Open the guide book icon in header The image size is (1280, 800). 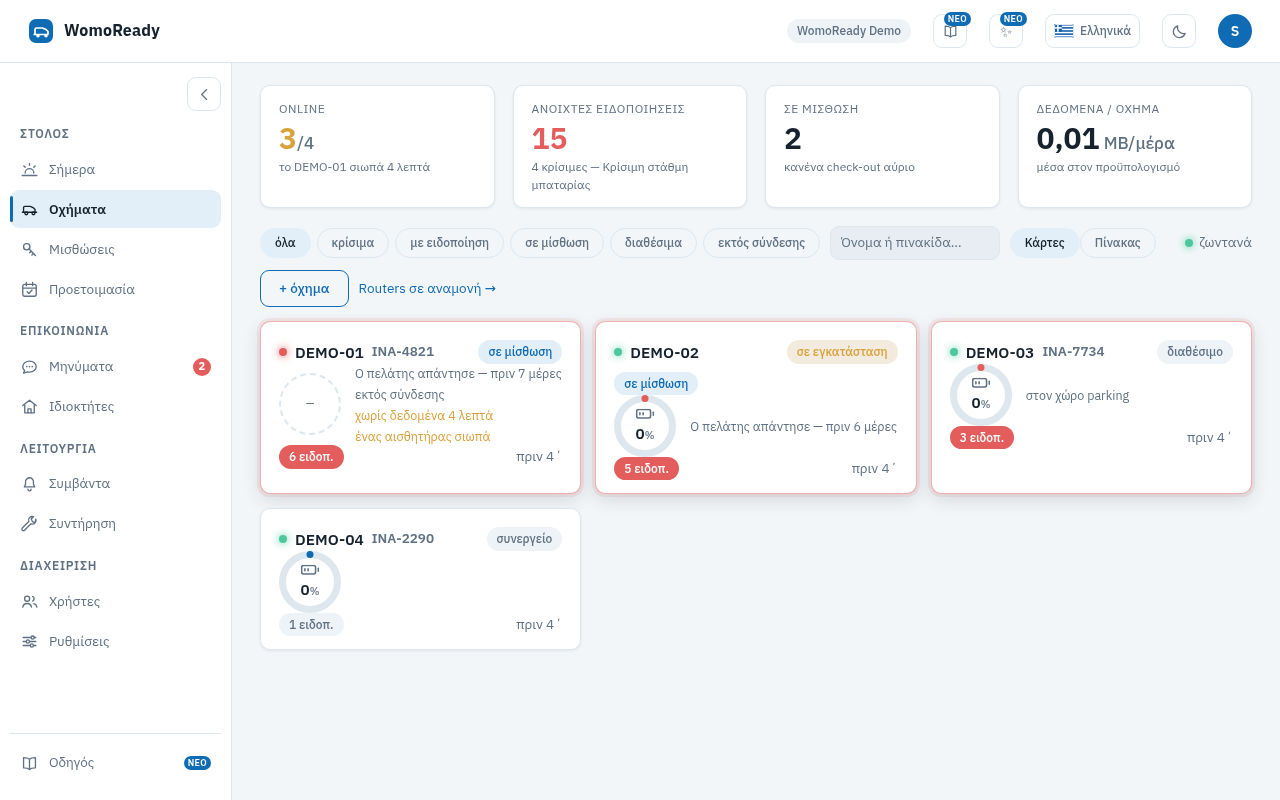tap(950, 31)
